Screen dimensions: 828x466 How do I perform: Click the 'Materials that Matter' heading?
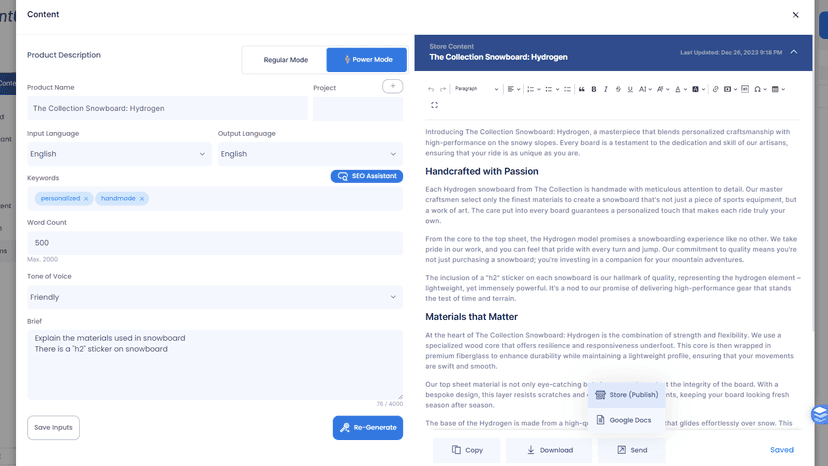click(x=472, y=316)
